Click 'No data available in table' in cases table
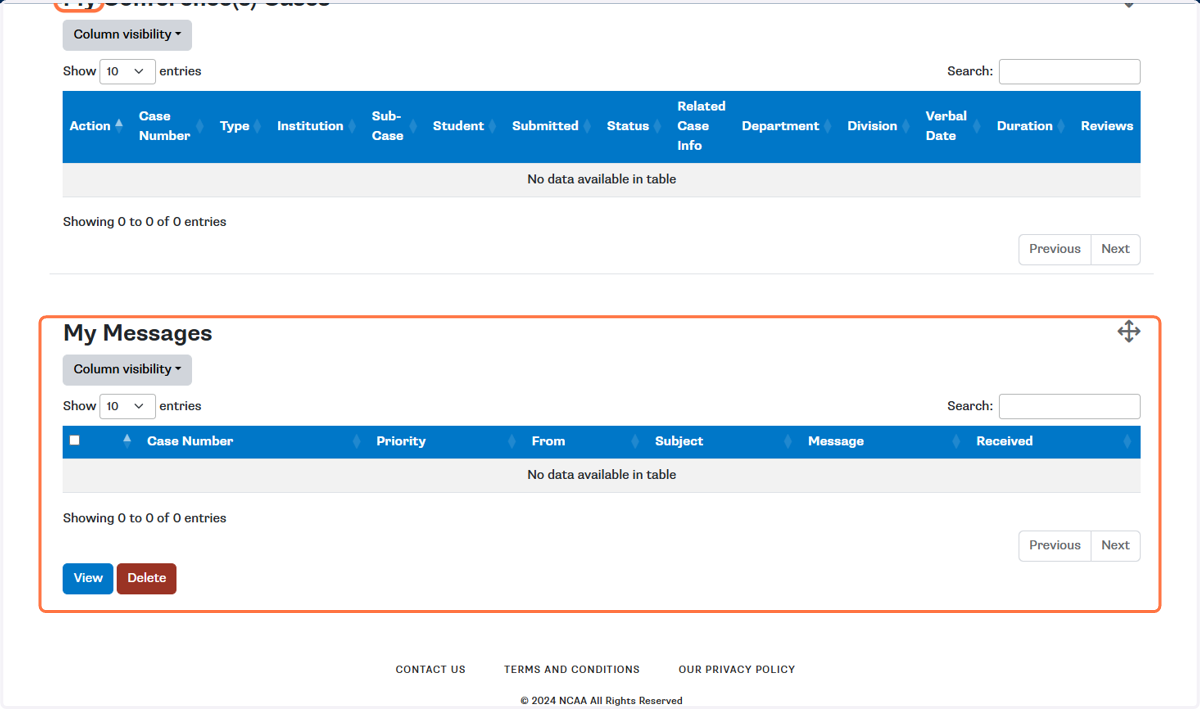Screen dimensions: 1200x709 tap(602, 179)
